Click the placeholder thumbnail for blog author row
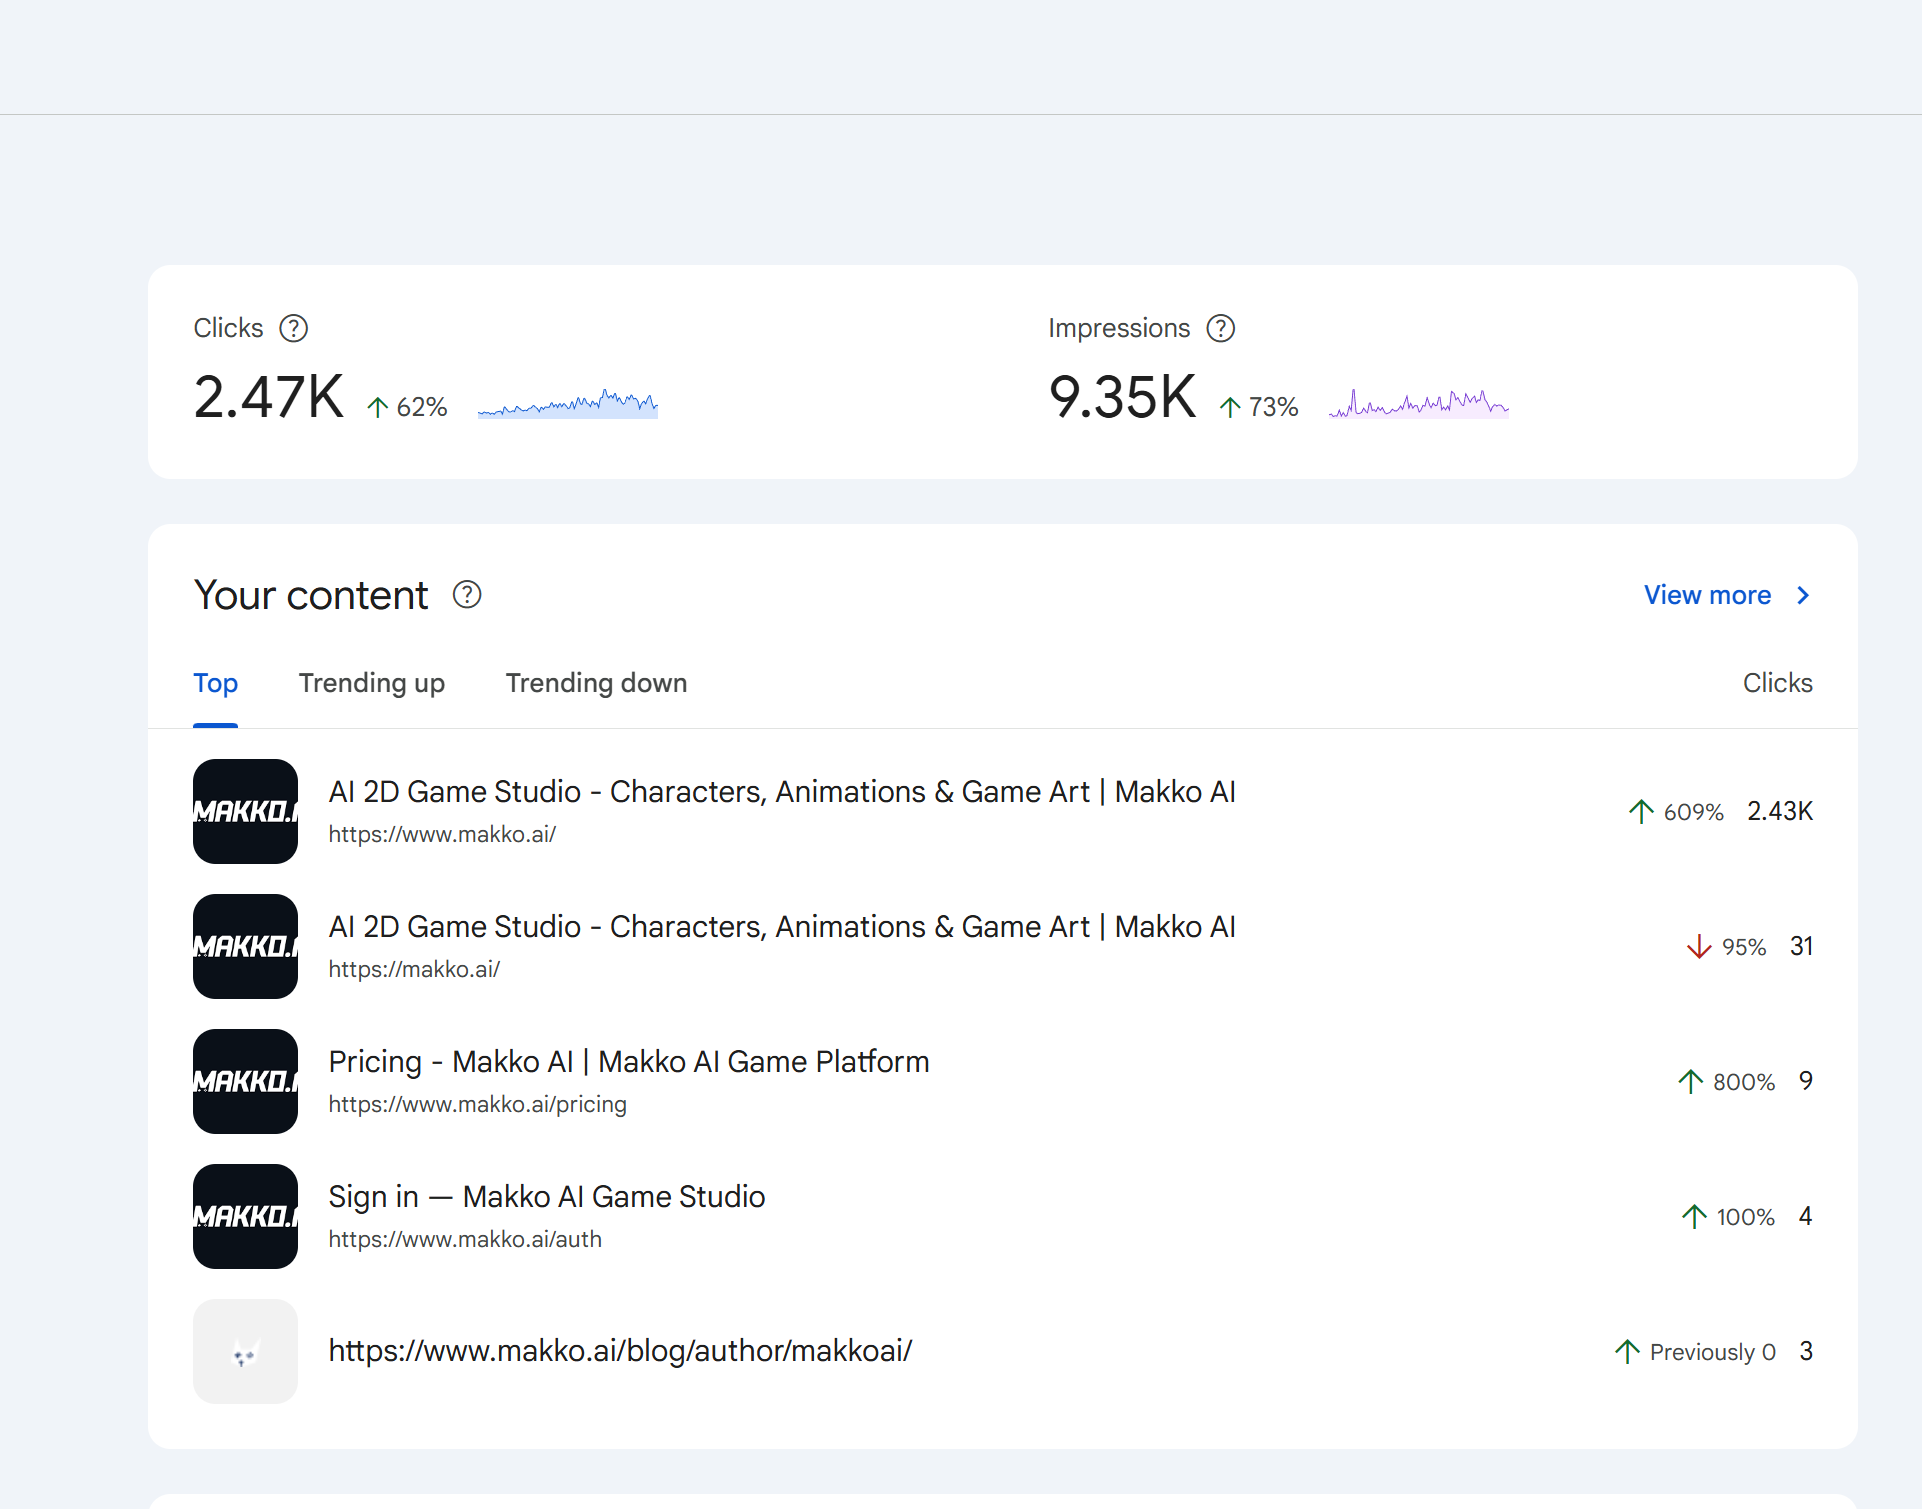Image resolution: width=1922 pixels, height=1509 pixels. point(245,1351)
